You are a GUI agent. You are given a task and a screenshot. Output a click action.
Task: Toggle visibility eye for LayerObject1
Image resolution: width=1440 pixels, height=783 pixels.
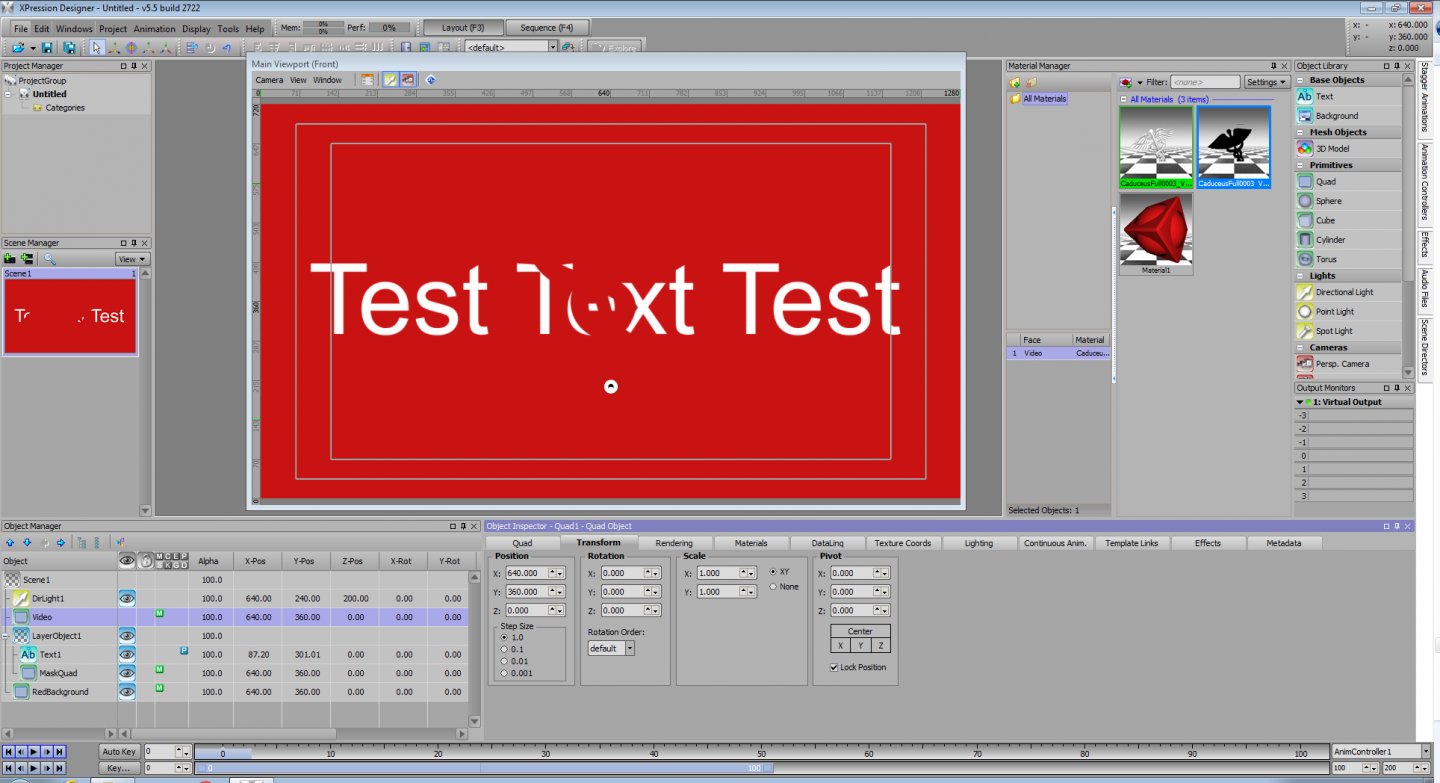click(x=127, y=635)
